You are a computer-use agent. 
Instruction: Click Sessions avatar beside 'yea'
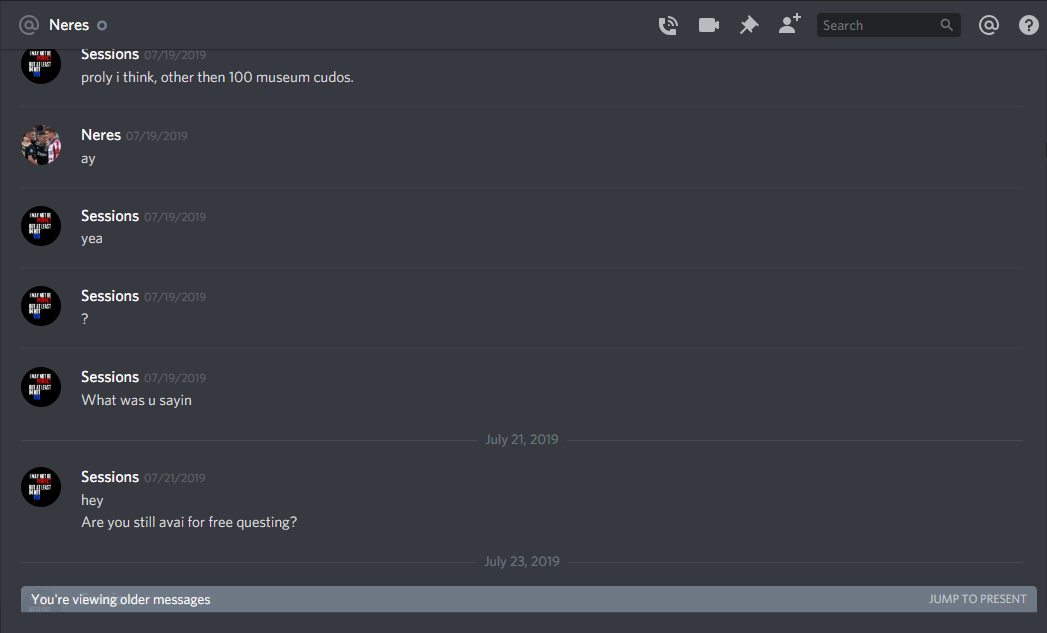[x=41, y=226]
